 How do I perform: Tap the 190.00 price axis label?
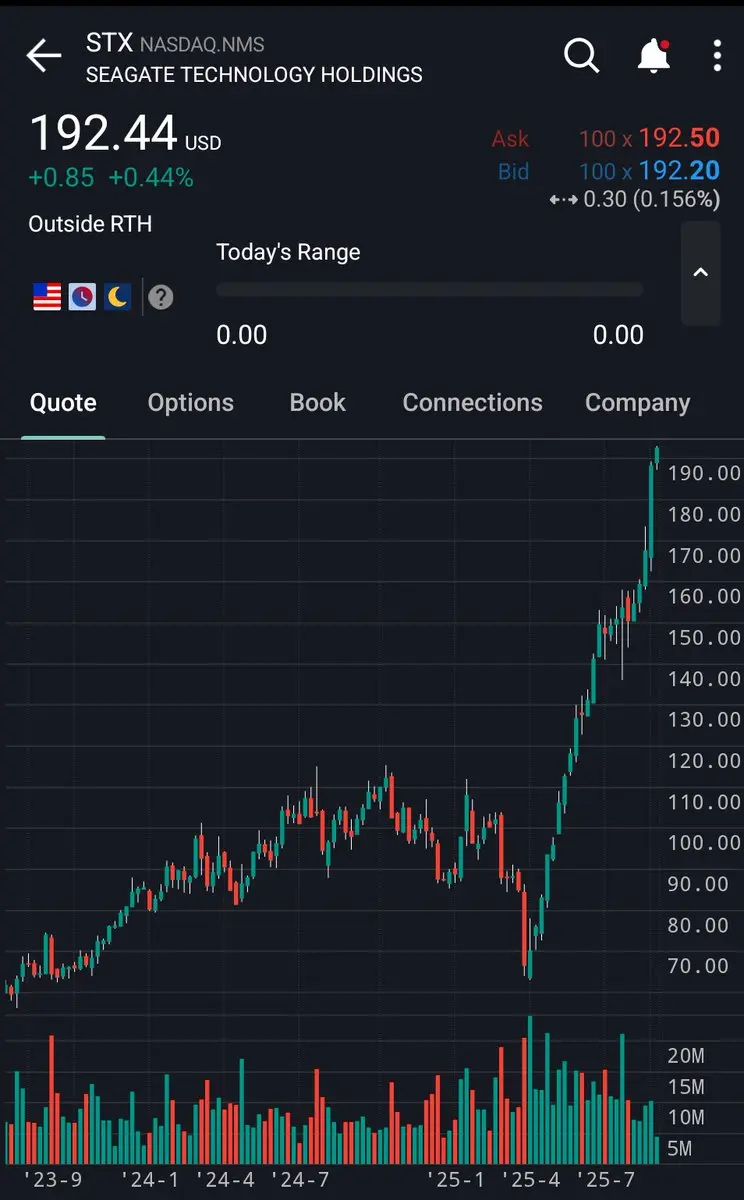click(x=705, y=473)
